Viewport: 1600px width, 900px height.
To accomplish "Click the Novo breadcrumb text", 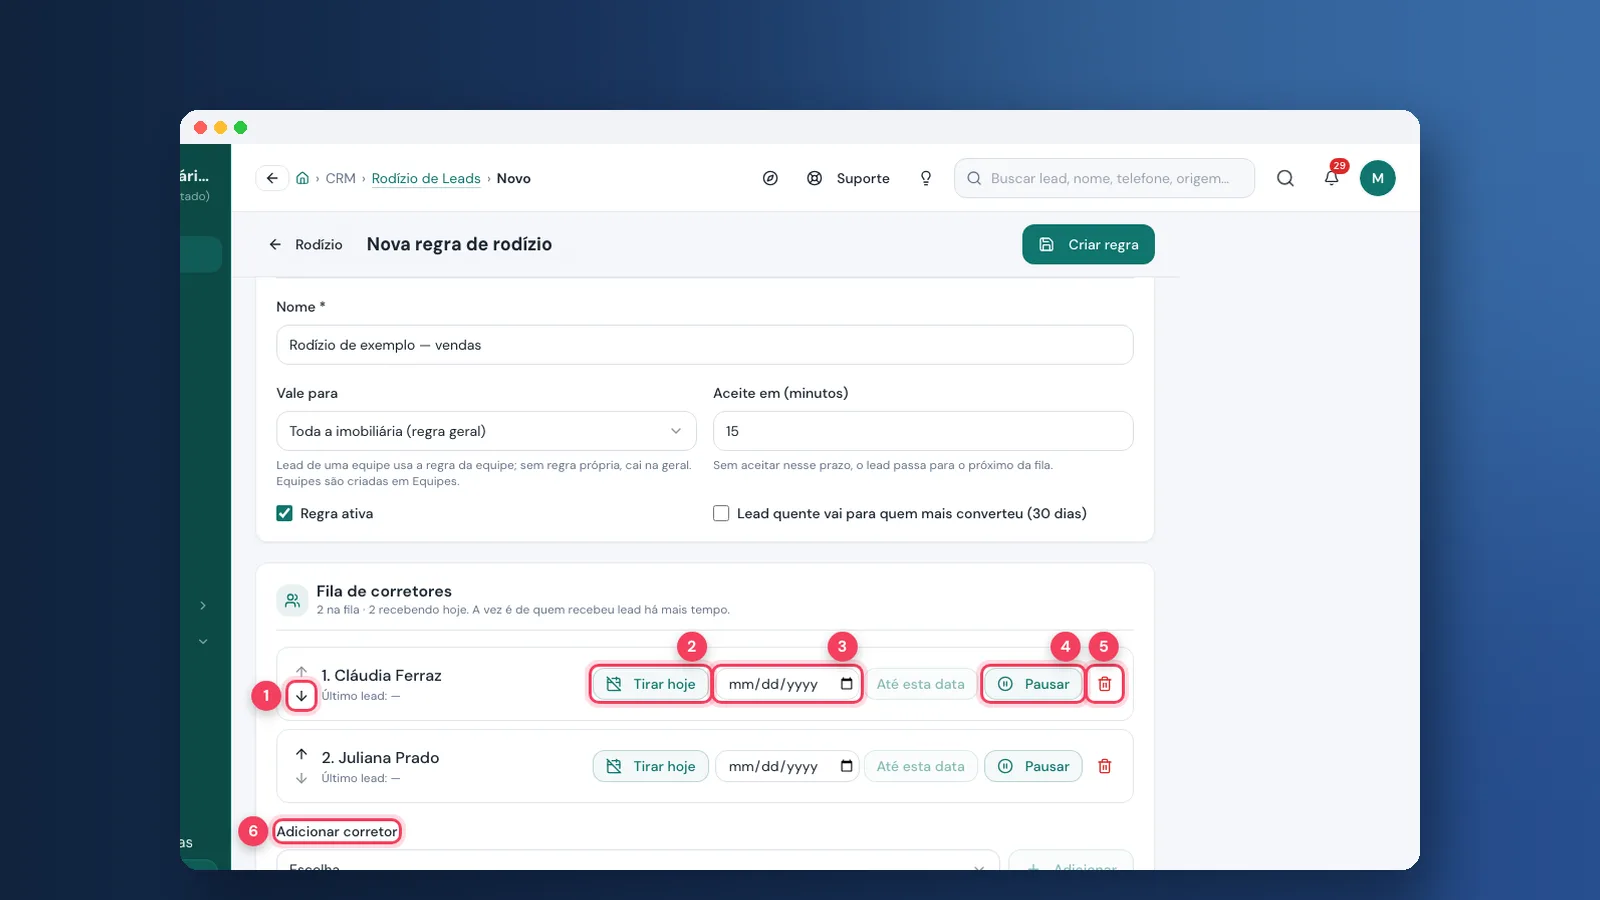I will coord(514,178).
